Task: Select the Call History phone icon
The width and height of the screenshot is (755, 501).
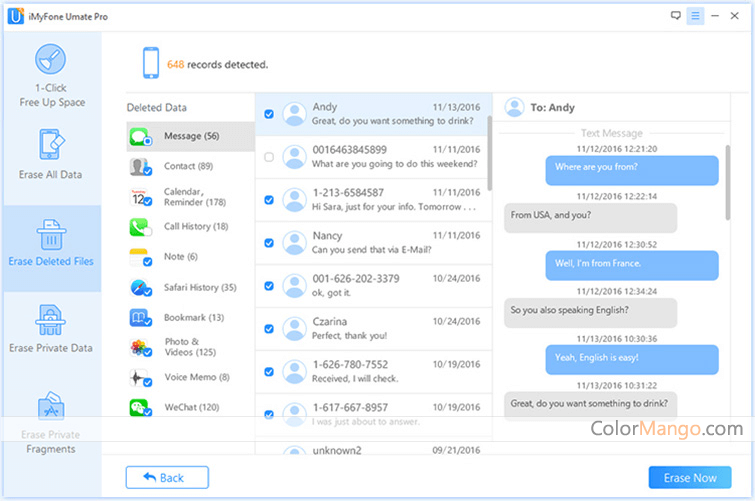Action: pyautogui.click(x=140, y=227)
